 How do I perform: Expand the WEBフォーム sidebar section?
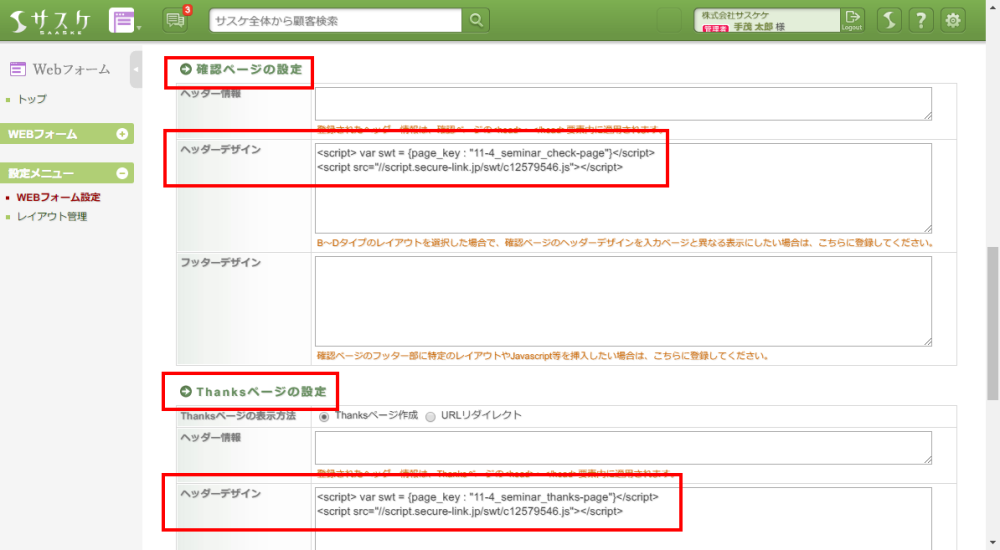pos(122,134)
